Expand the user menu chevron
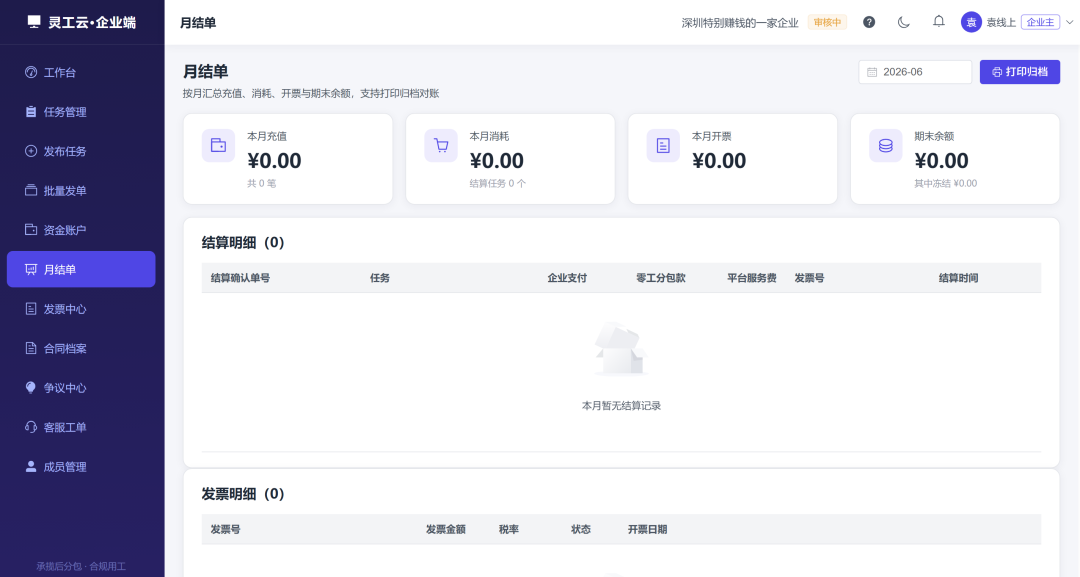Screen dimensions: 1080x577 point(1070,22)
